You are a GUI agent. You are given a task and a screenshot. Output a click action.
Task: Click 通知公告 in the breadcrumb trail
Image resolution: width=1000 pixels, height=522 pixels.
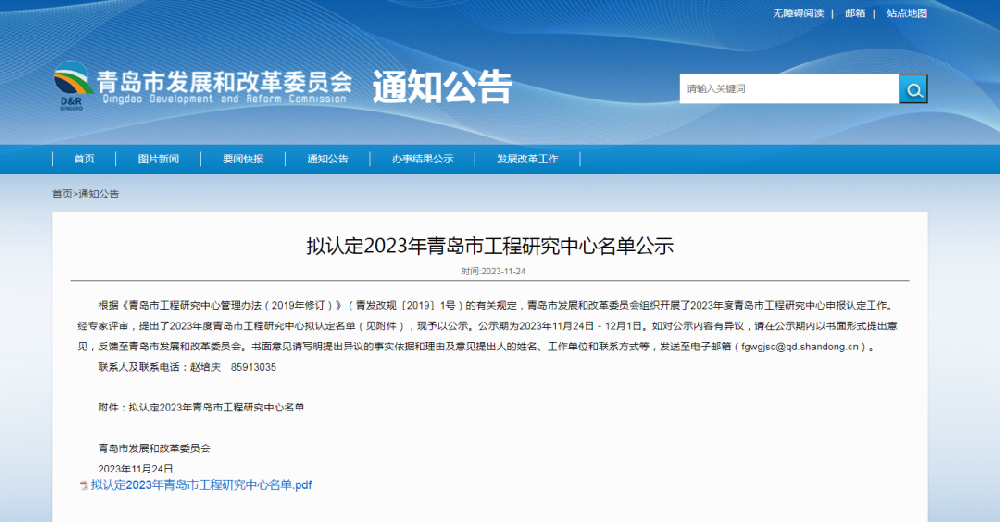99,194
